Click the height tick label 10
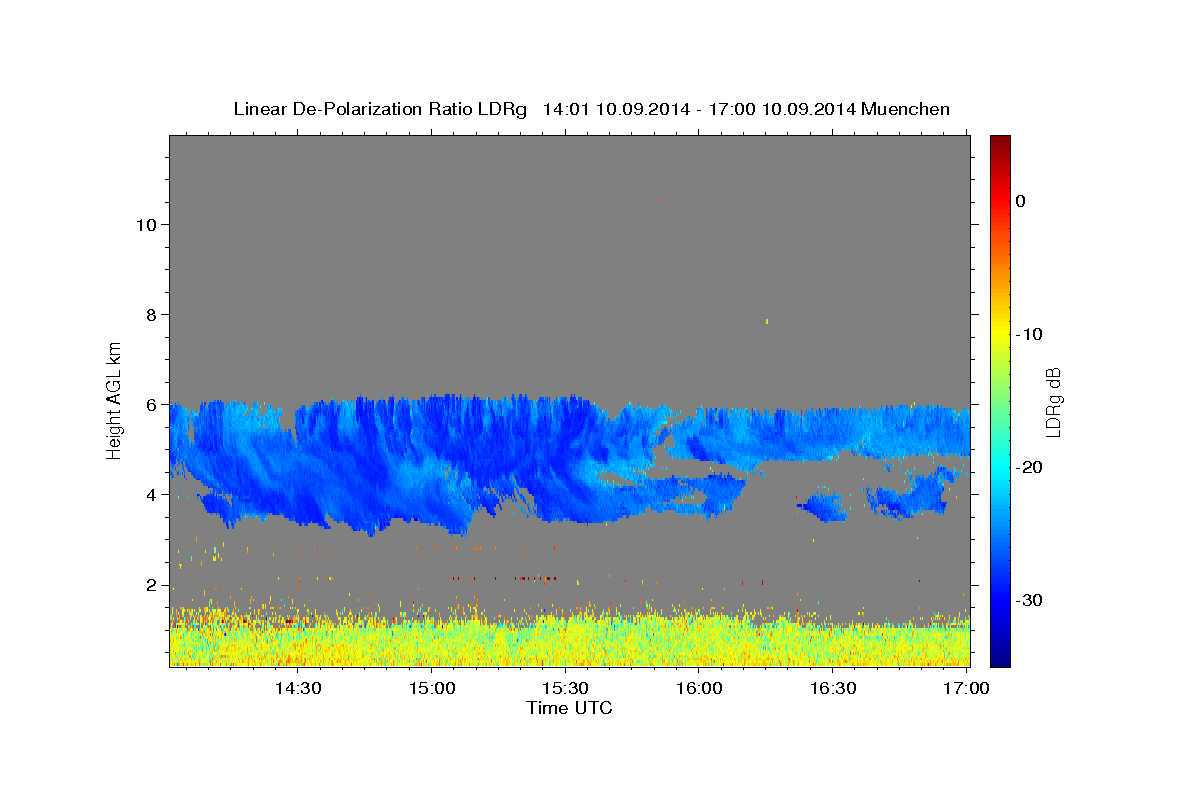The height and width of the screenshot is (800, 1200). point(145,224)
